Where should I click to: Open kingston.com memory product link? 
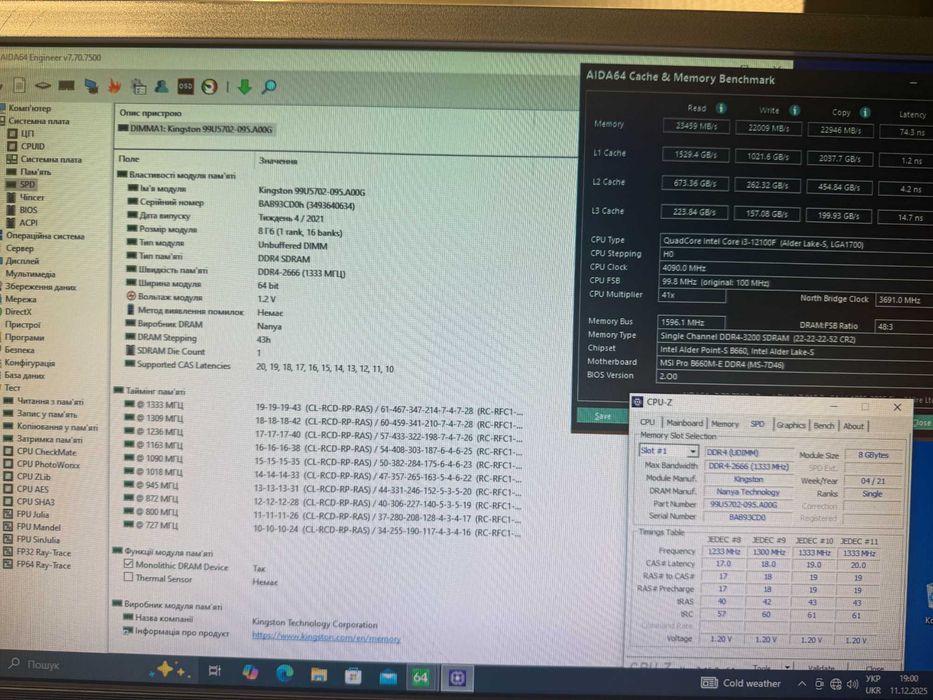pyautogui.click(x=326, y=638)
